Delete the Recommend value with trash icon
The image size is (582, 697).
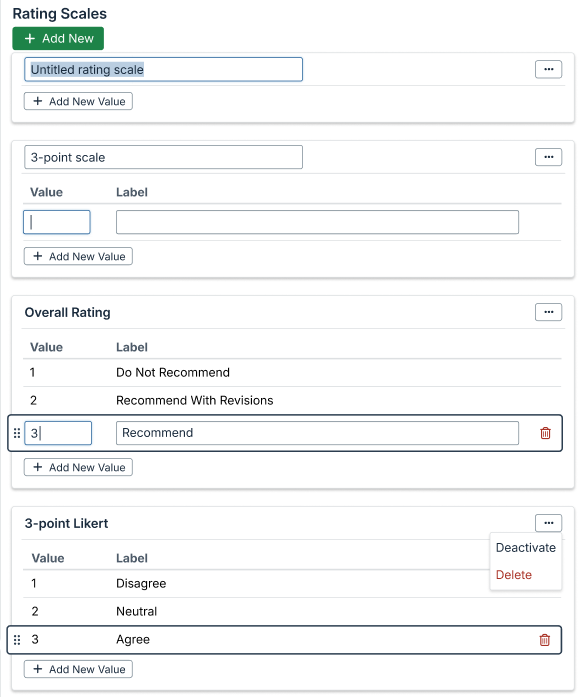point(545,433)
